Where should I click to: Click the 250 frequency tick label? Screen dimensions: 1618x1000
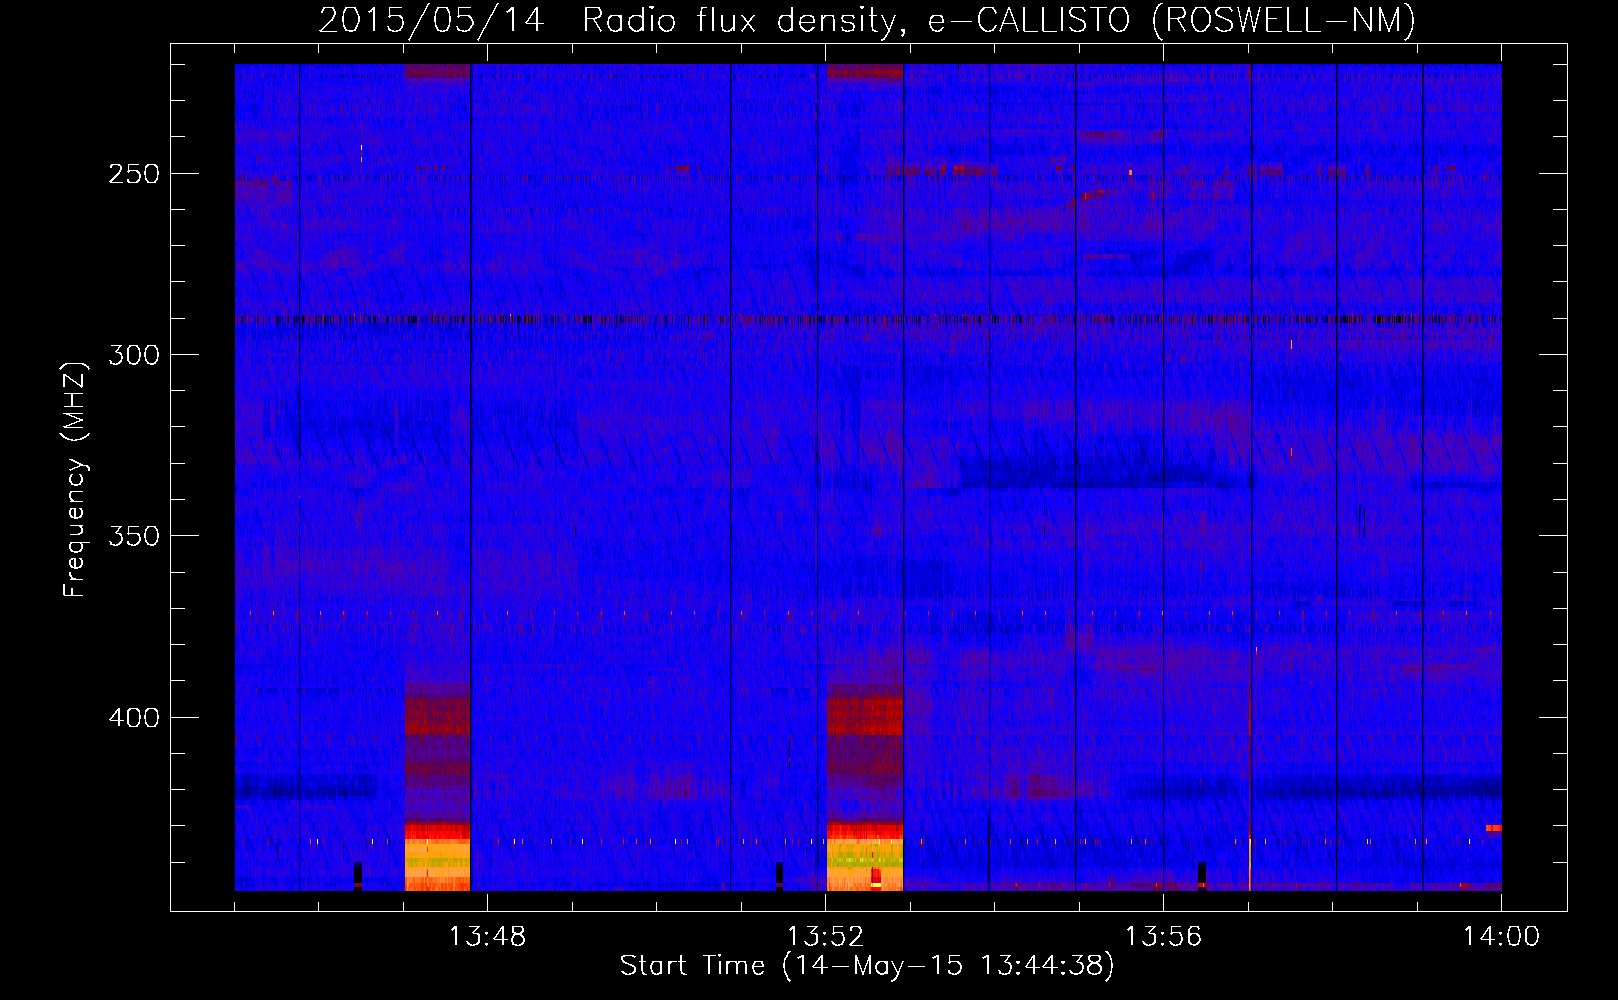[x=134, y=174]
